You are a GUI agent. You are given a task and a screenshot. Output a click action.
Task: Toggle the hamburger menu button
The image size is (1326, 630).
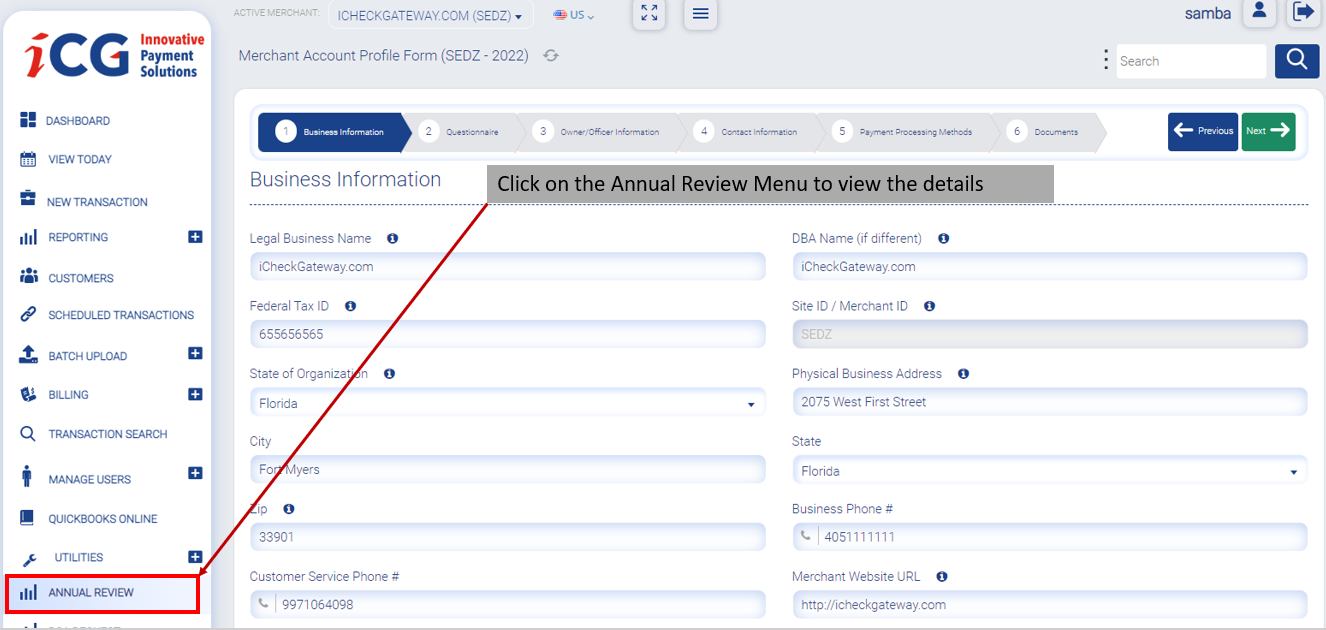click(x=700, y=13)
